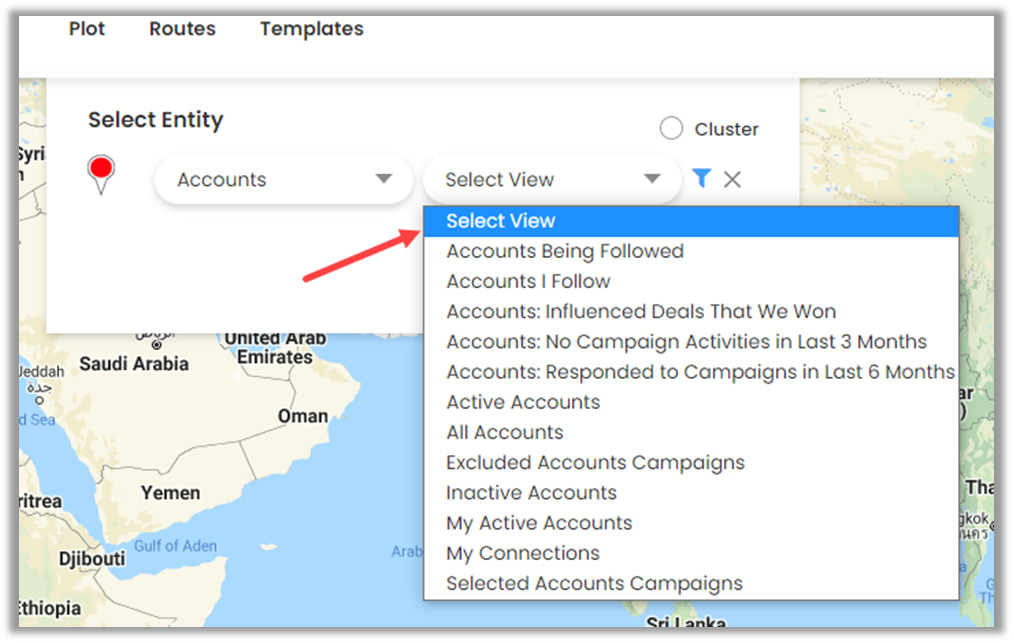The width and height of the screenshot is (1014, 643).
Task: Choose the Active Accounts view
Action: 523,402
